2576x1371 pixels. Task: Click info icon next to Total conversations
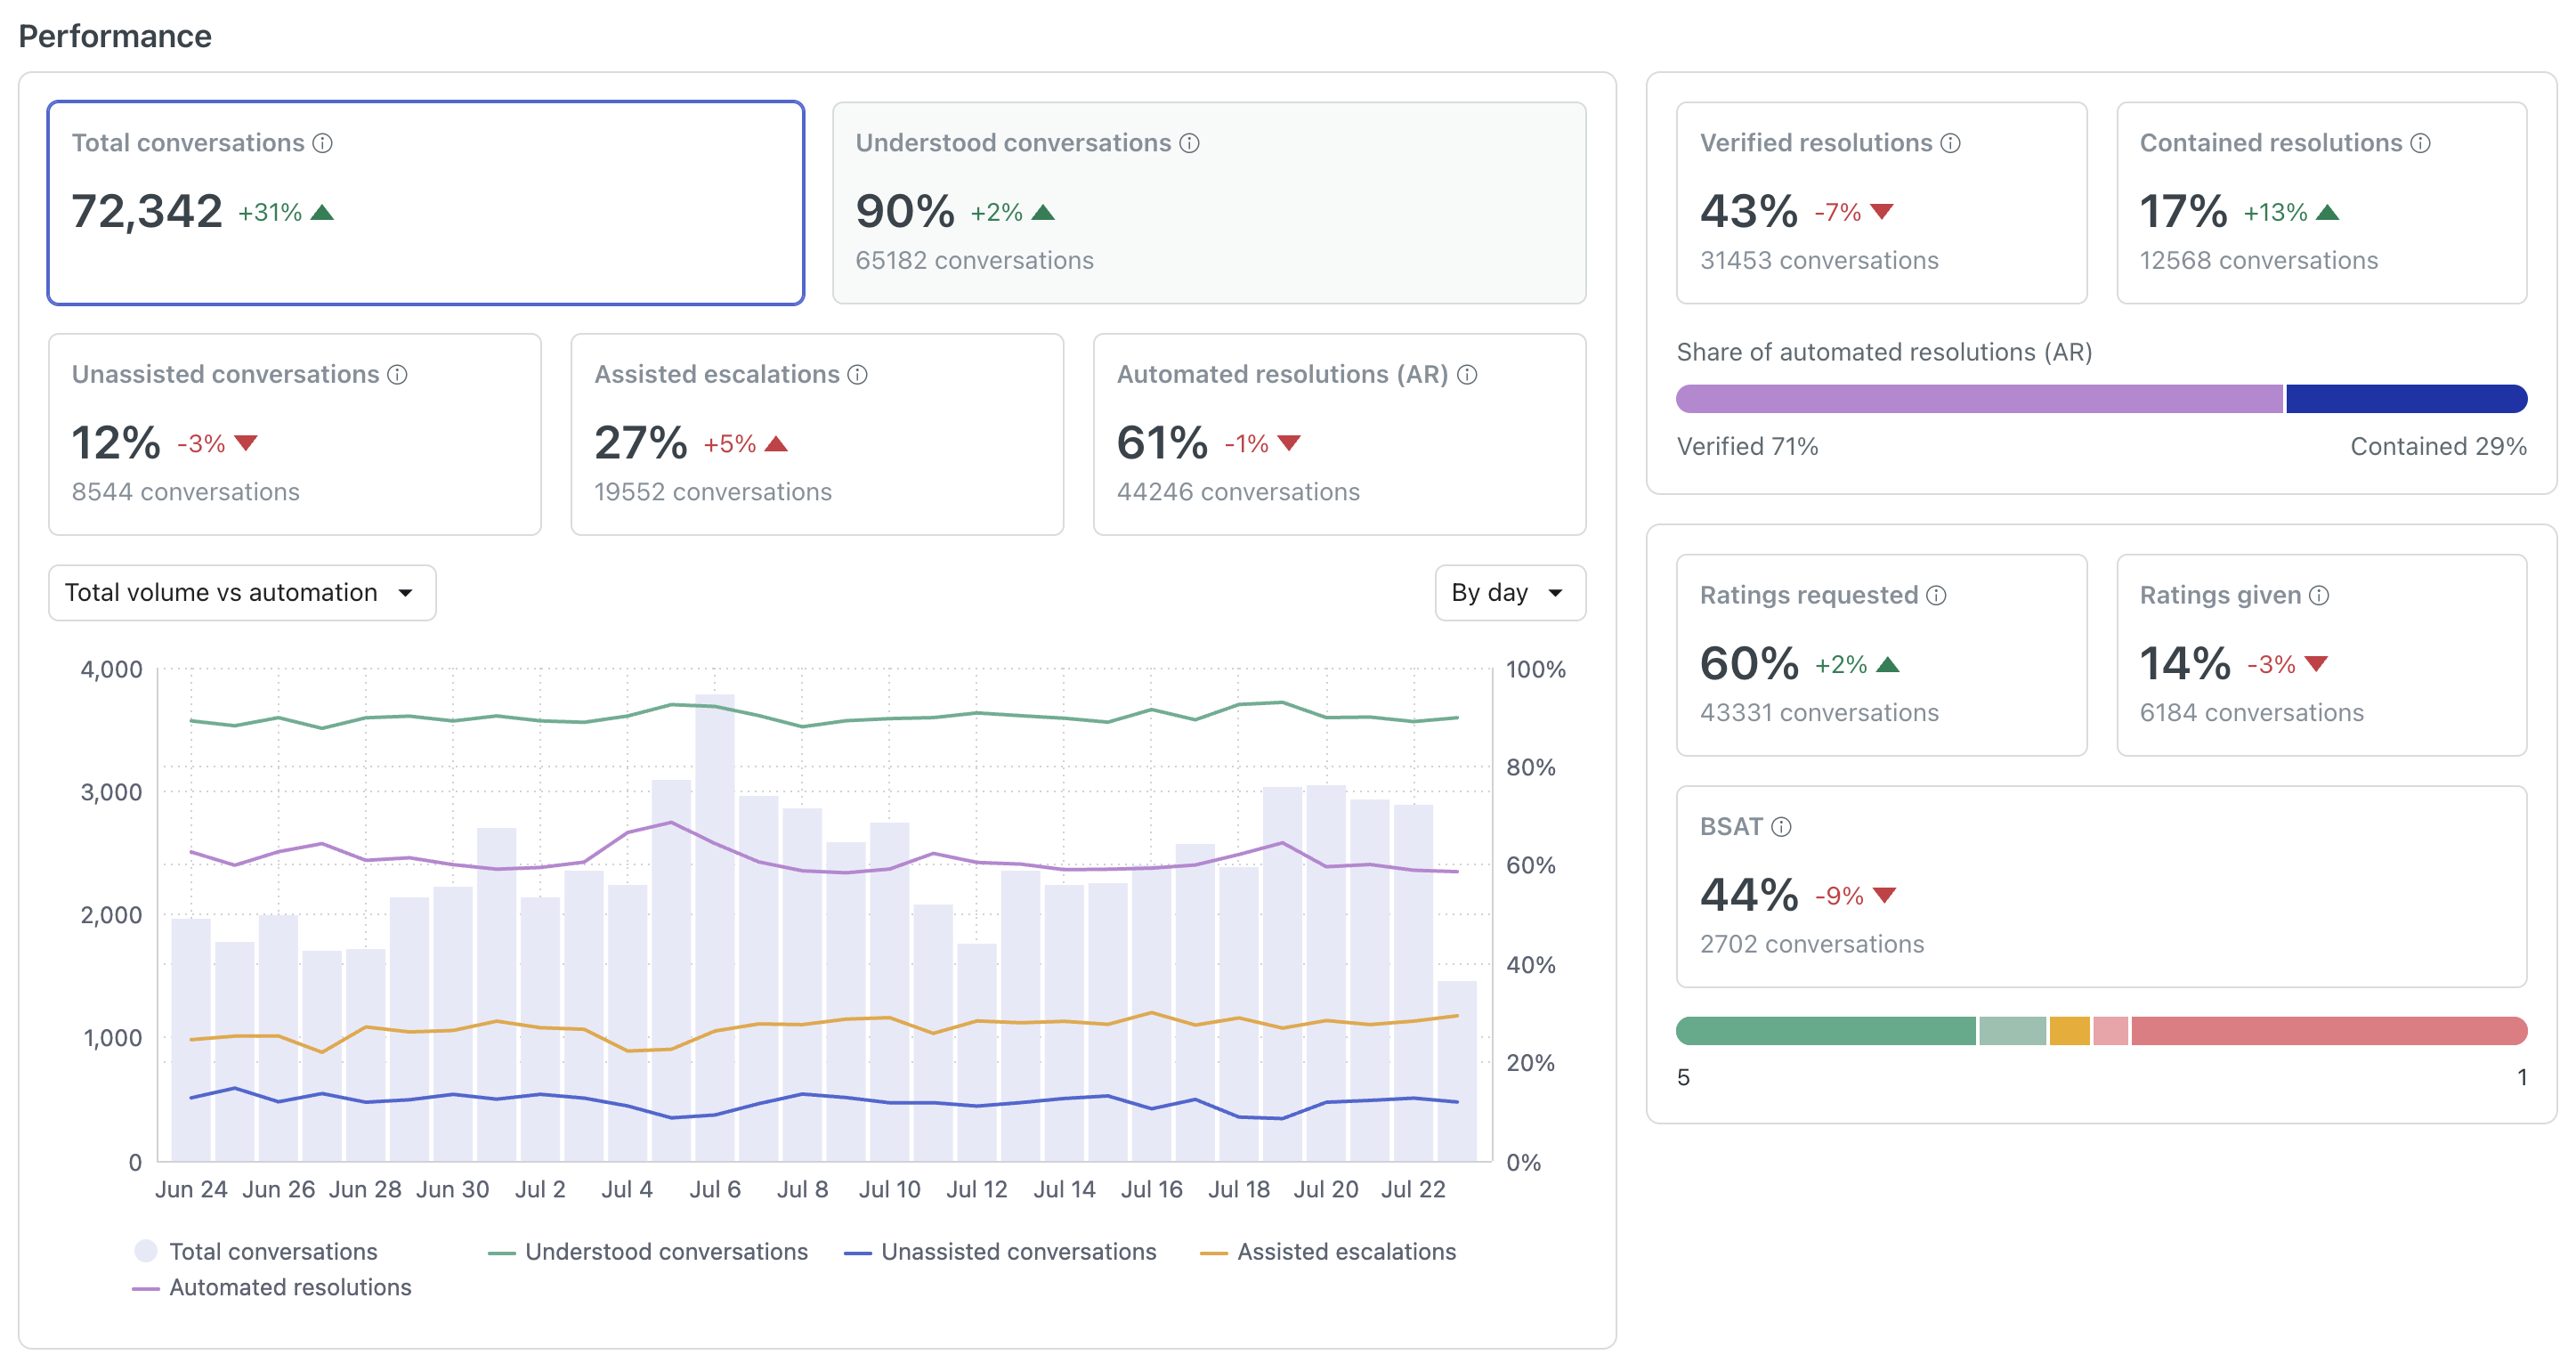tap(322, 143)
